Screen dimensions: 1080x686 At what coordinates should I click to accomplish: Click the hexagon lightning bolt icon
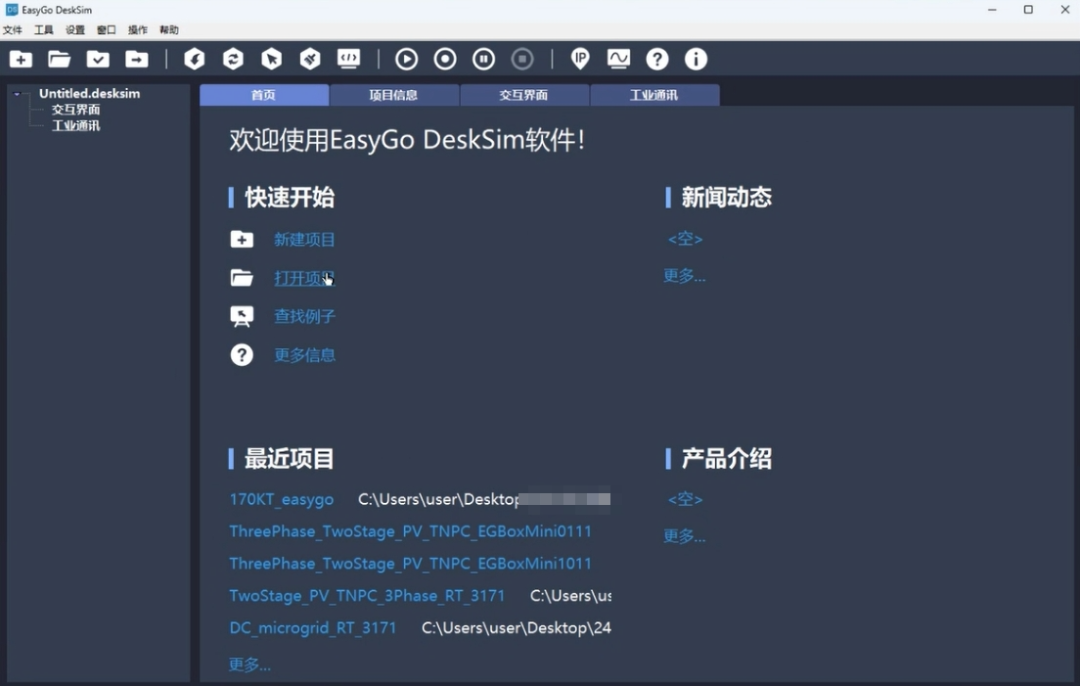click(x=194, y=59)
